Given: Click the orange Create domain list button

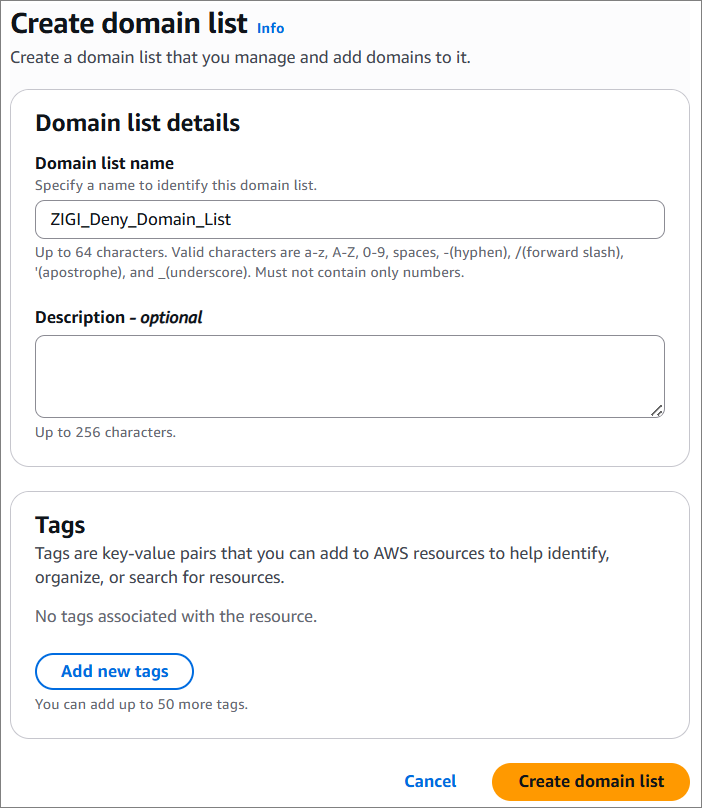Looking at the screenshot, I should [591, 781].
